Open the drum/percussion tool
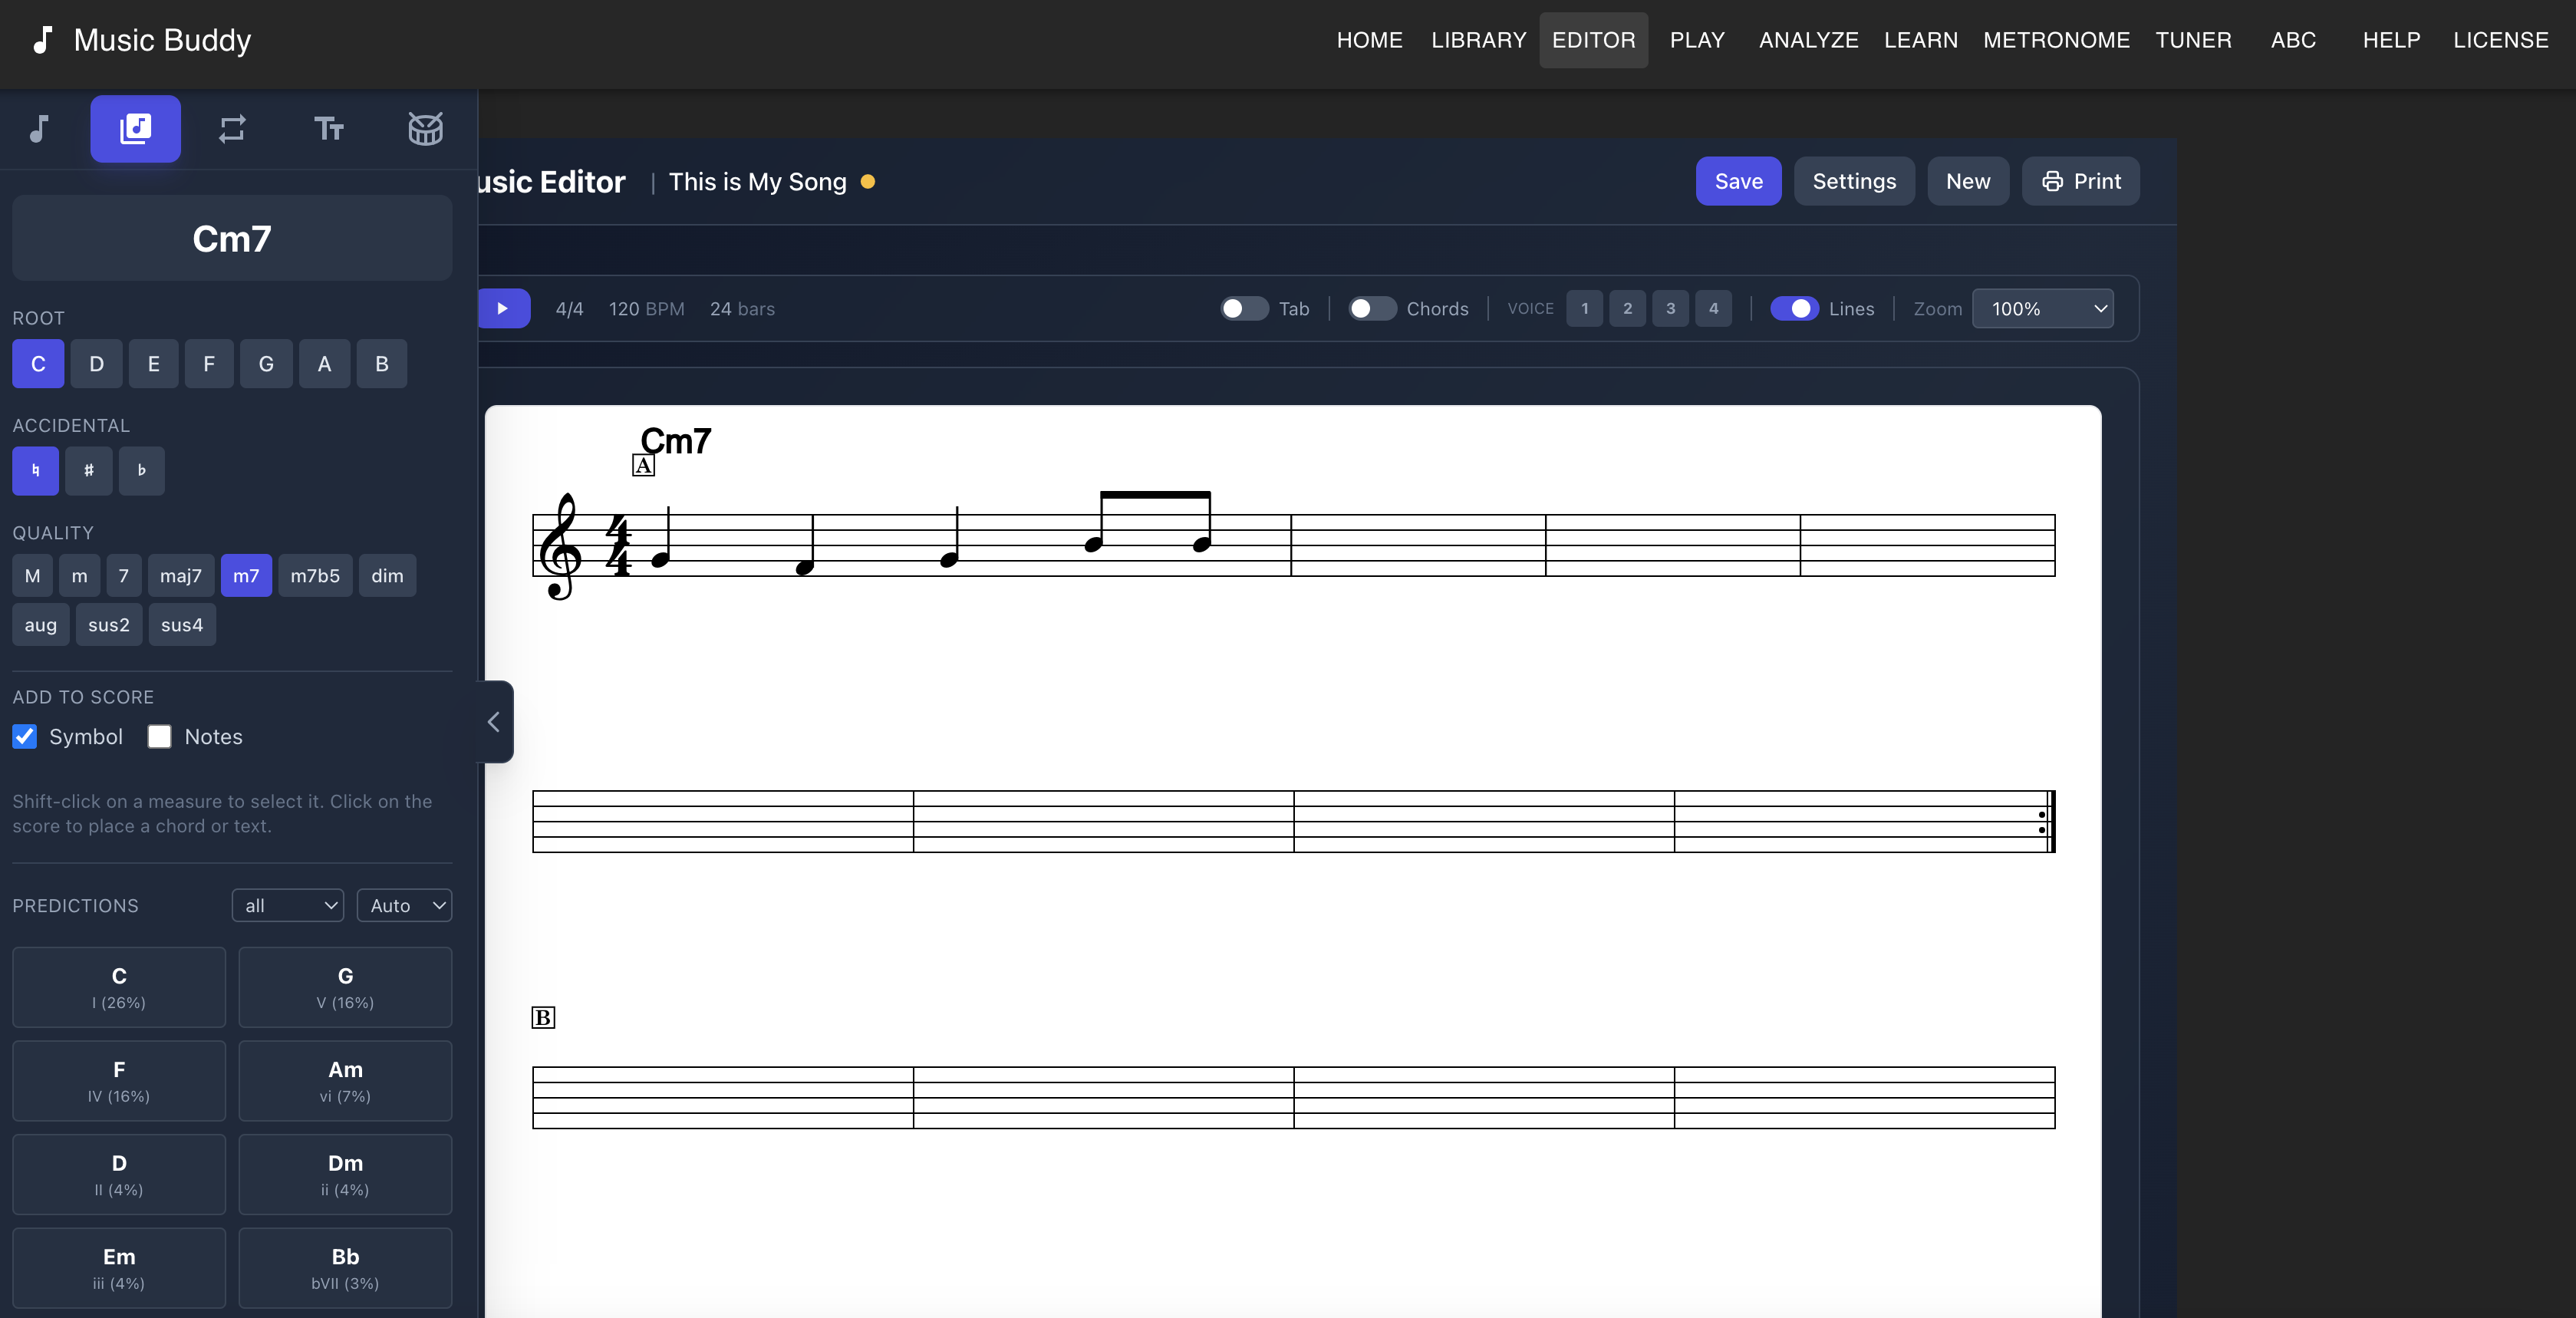This screenshot has width=2576, height=1318. [x=424, y=128]
